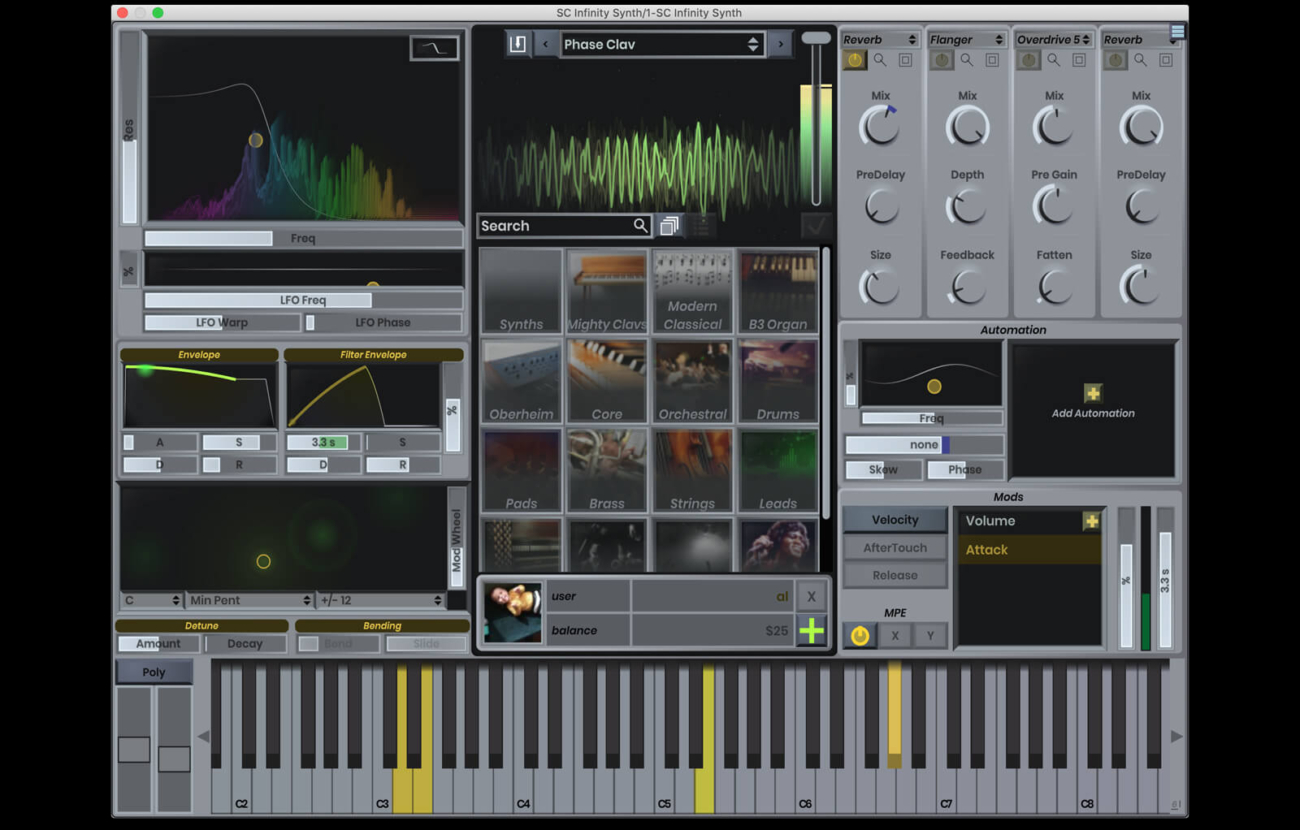The image size is (1300, 830).
Task: Select the Velocity mod source
Action: pyautogui.click(x=895, y=520)
